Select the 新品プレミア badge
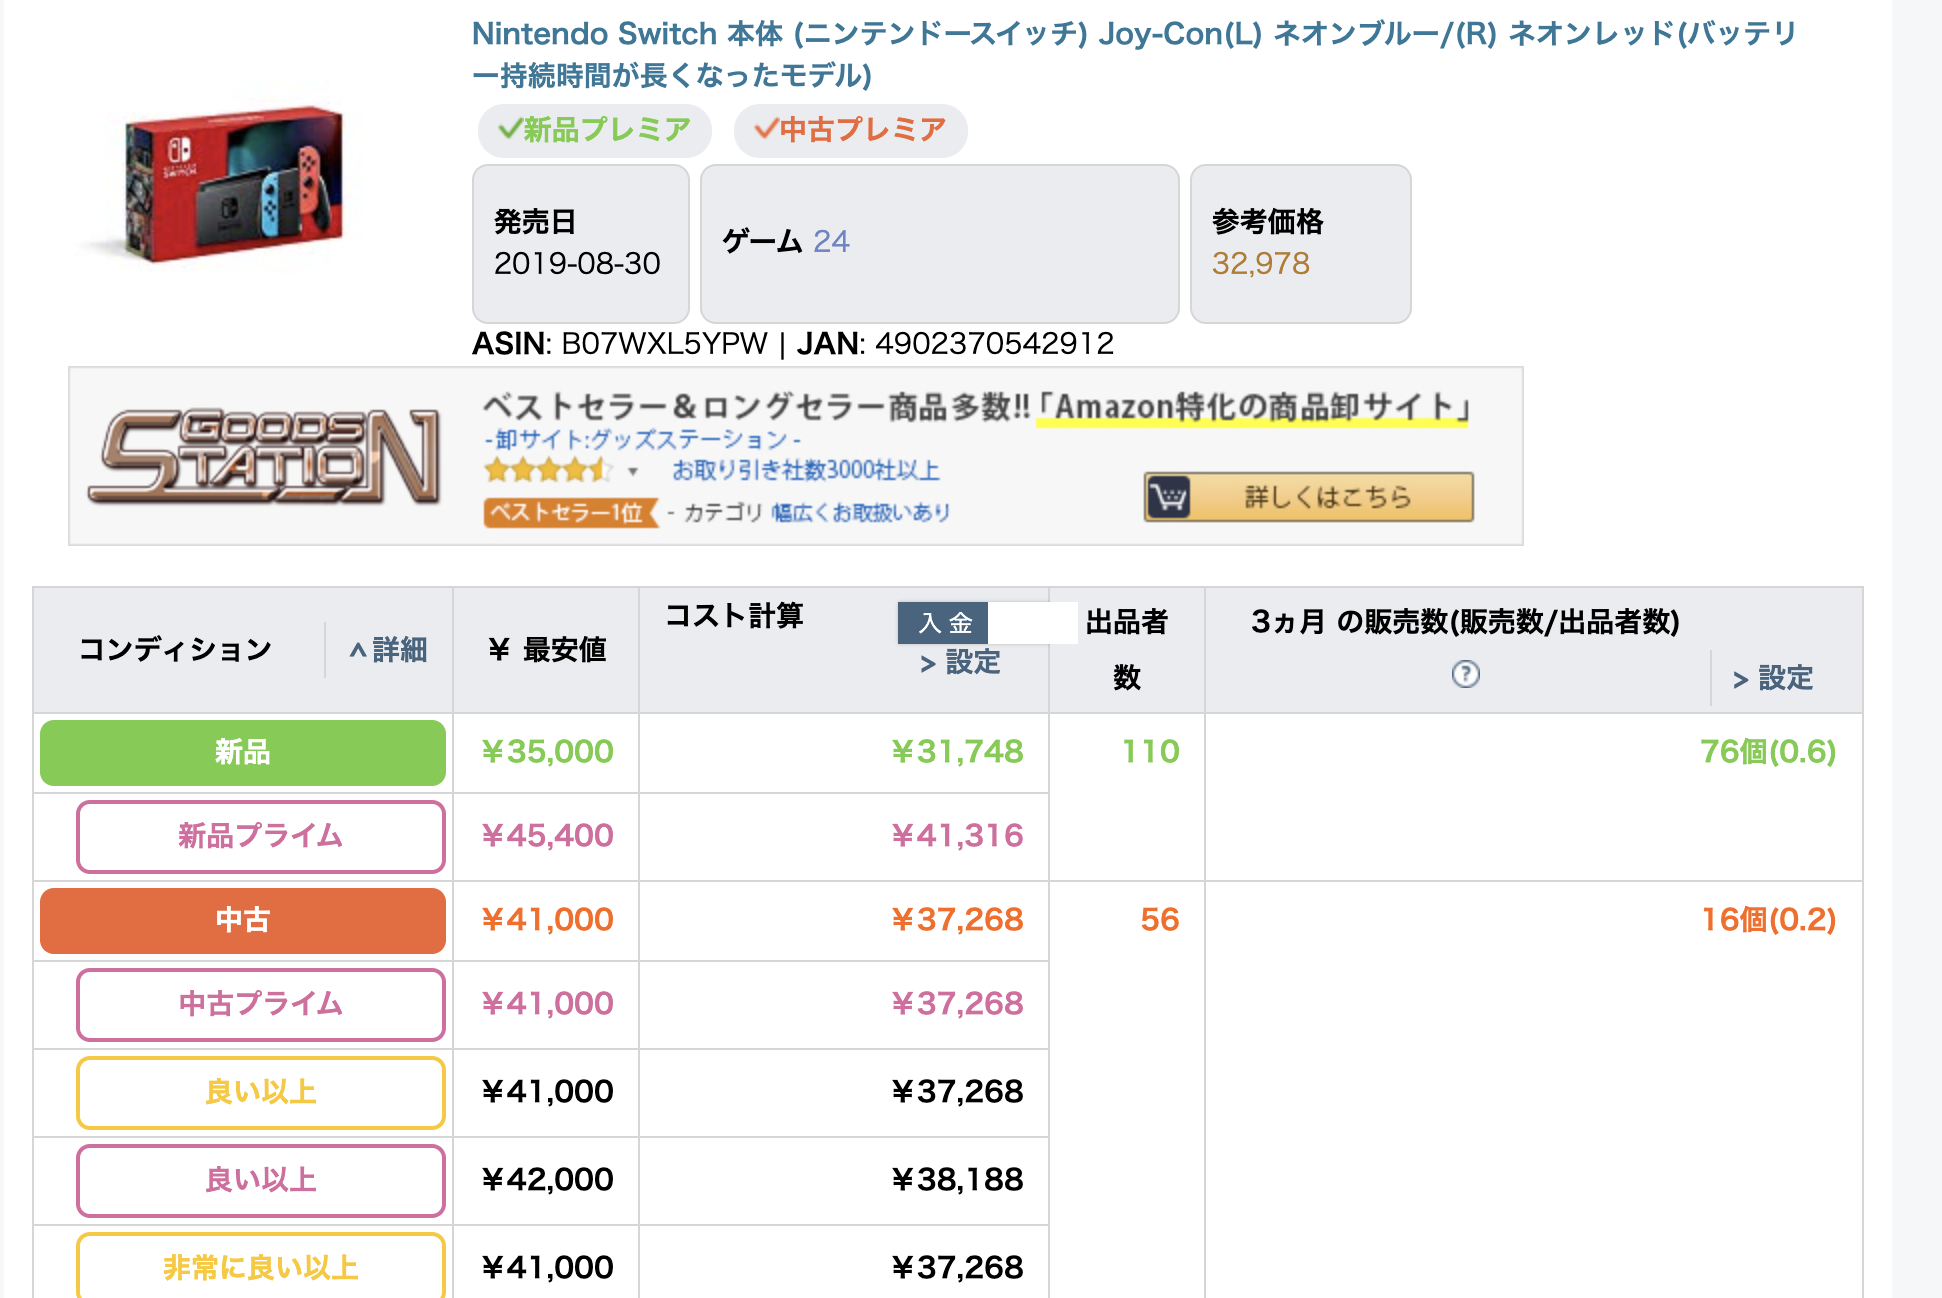 click(x=594, y=130)
